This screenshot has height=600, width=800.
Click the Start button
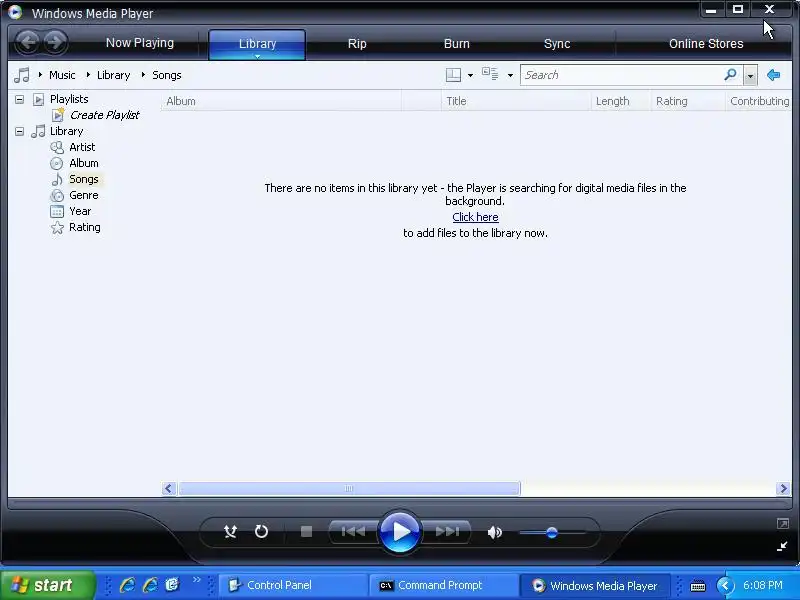coord(47,585)
